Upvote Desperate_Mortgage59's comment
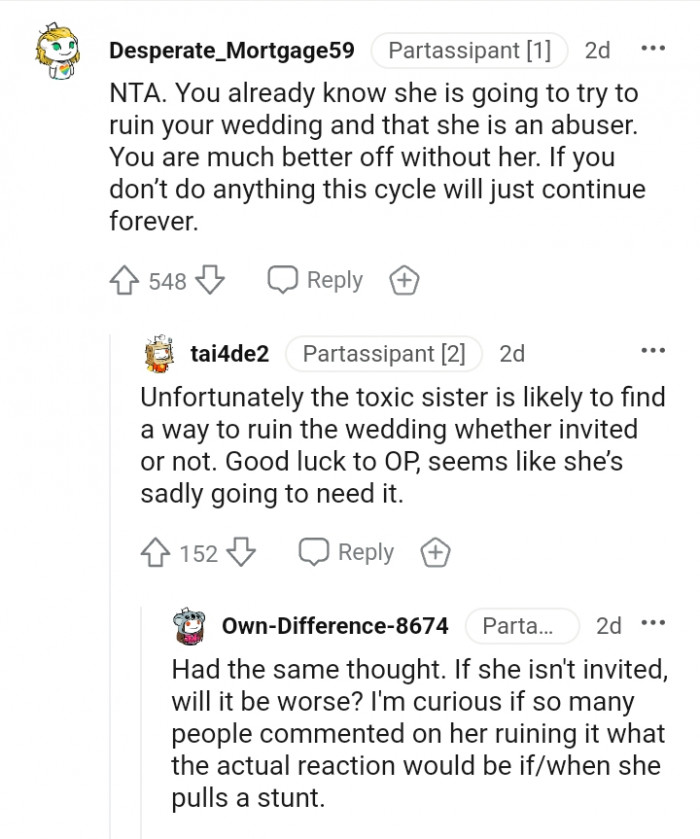Image resolution: width=700 pixels, height=839 pixels. [125, 280]
